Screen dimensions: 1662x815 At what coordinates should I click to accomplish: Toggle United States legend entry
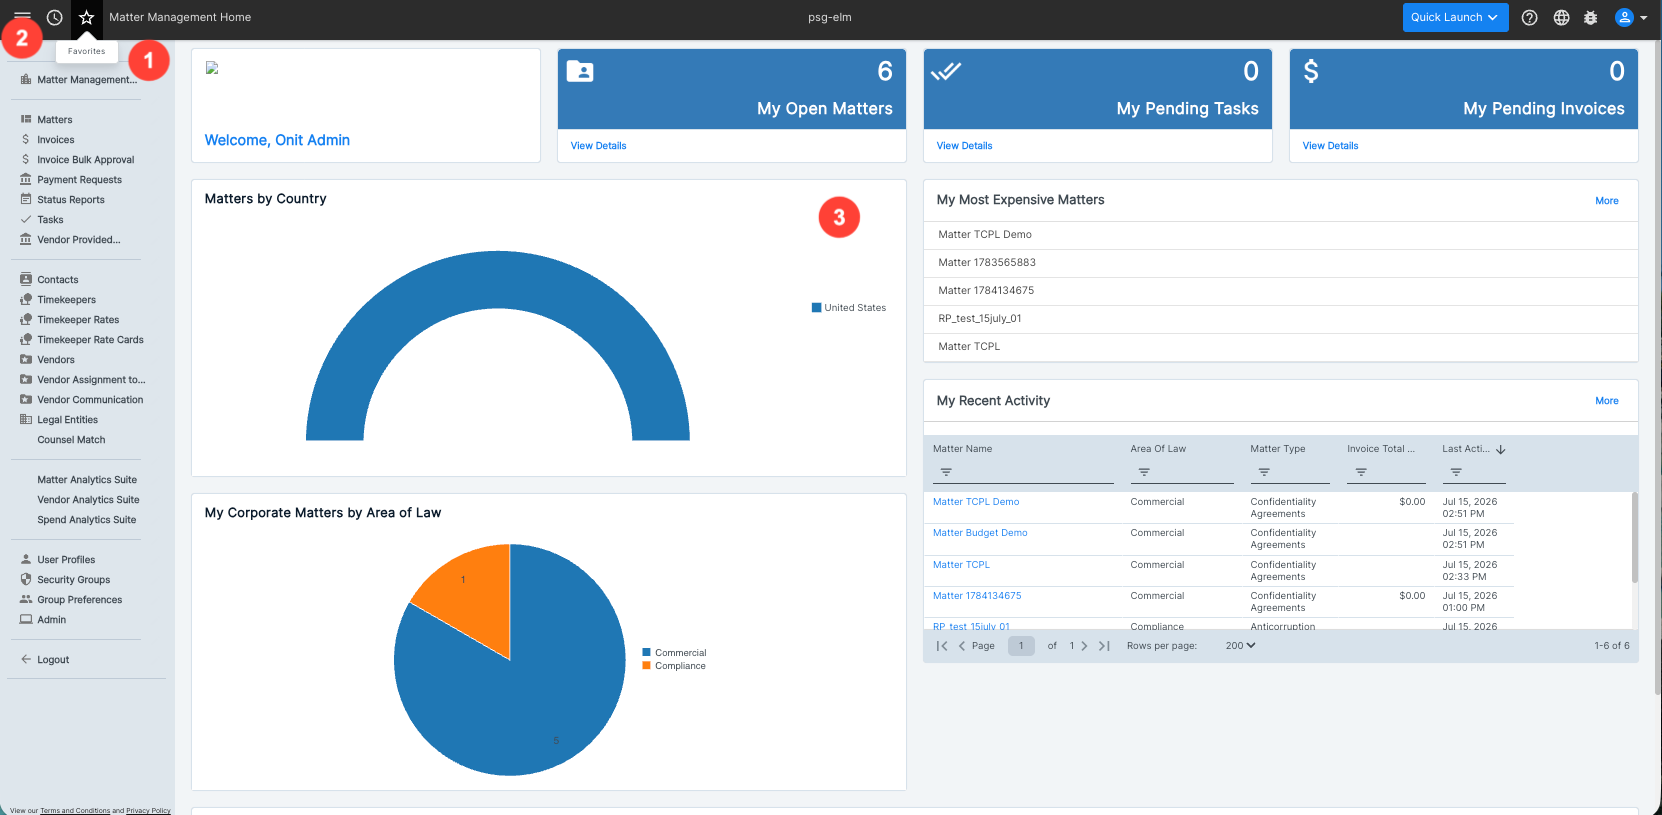[849, 308]
